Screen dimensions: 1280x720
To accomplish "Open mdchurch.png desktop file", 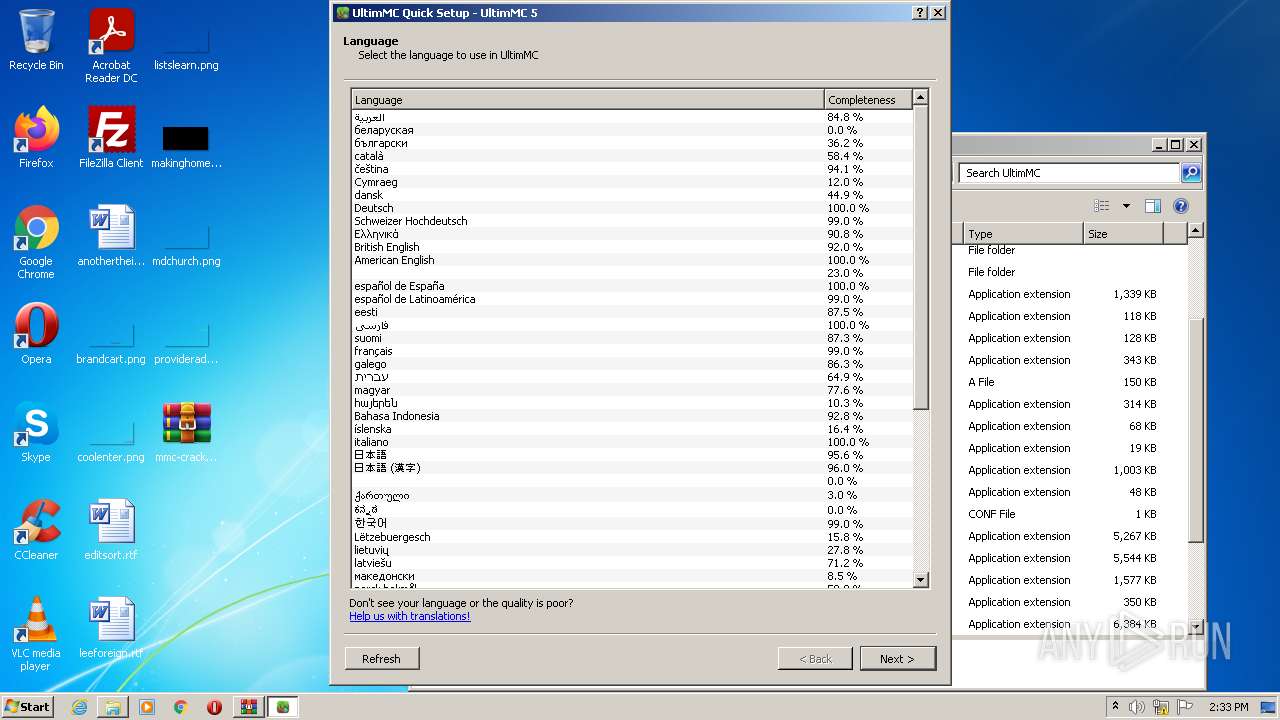I will (186, 246).
